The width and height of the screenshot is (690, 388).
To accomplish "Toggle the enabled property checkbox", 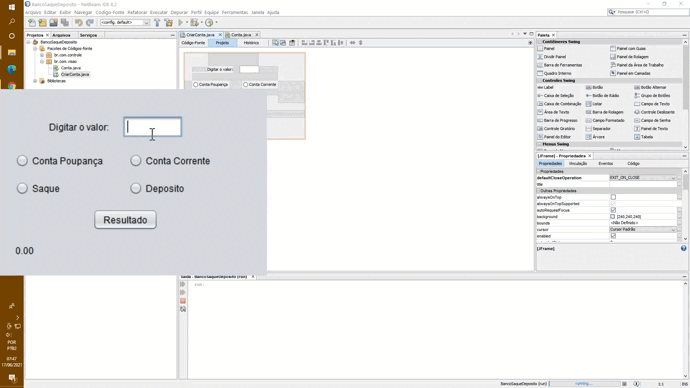I will pyautogui.click(x=613, y=236).
